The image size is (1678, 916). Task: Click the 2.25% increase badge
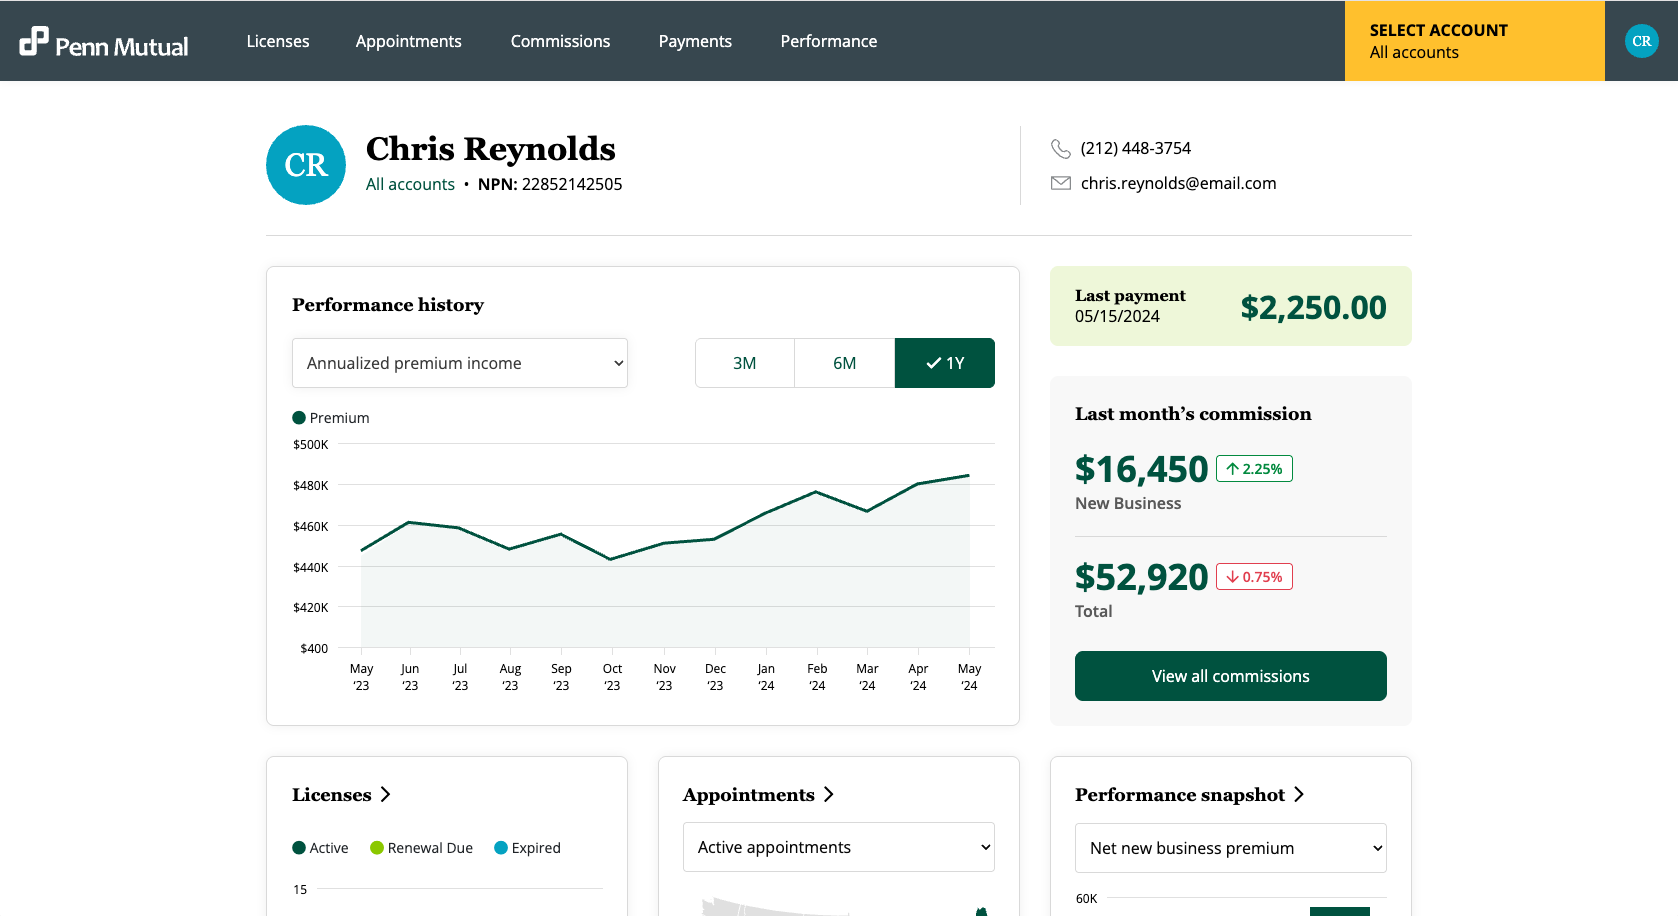click(x=1254, y=469)
